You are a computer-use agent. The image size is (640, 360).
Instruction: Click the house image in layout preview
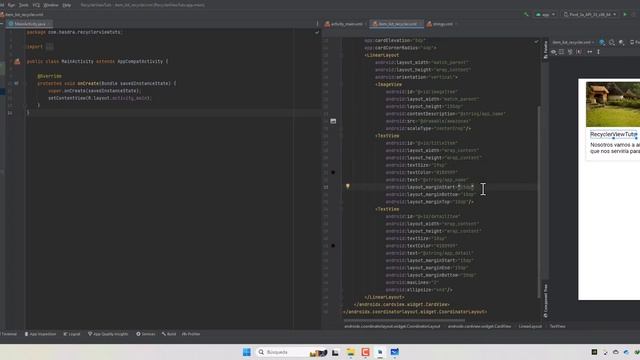[613, 104]
